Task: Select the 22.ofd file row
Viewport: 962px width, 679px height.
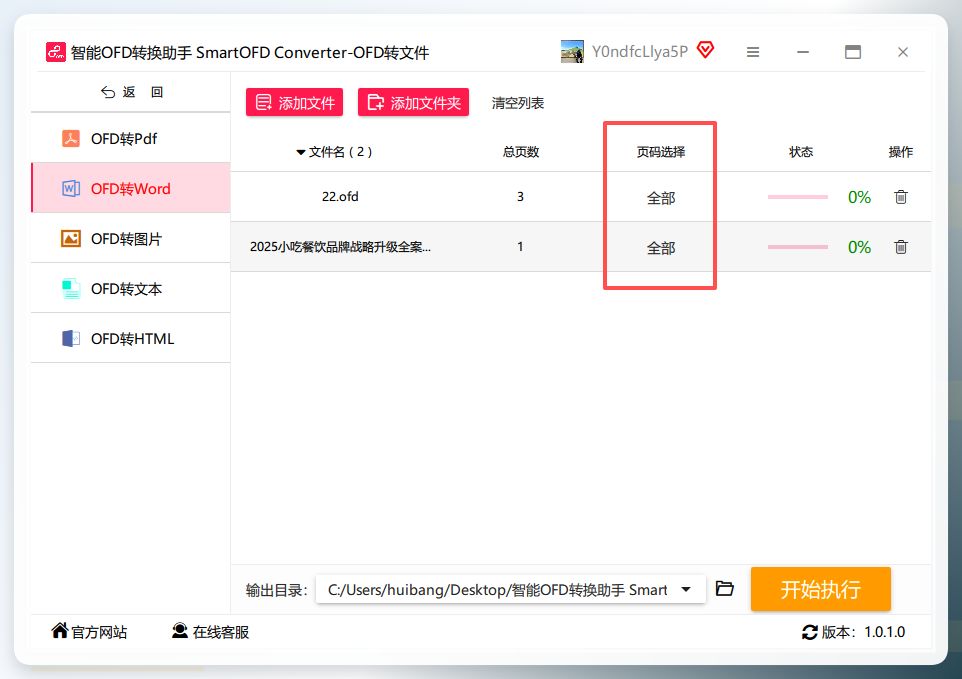Action: click(580, 197)
